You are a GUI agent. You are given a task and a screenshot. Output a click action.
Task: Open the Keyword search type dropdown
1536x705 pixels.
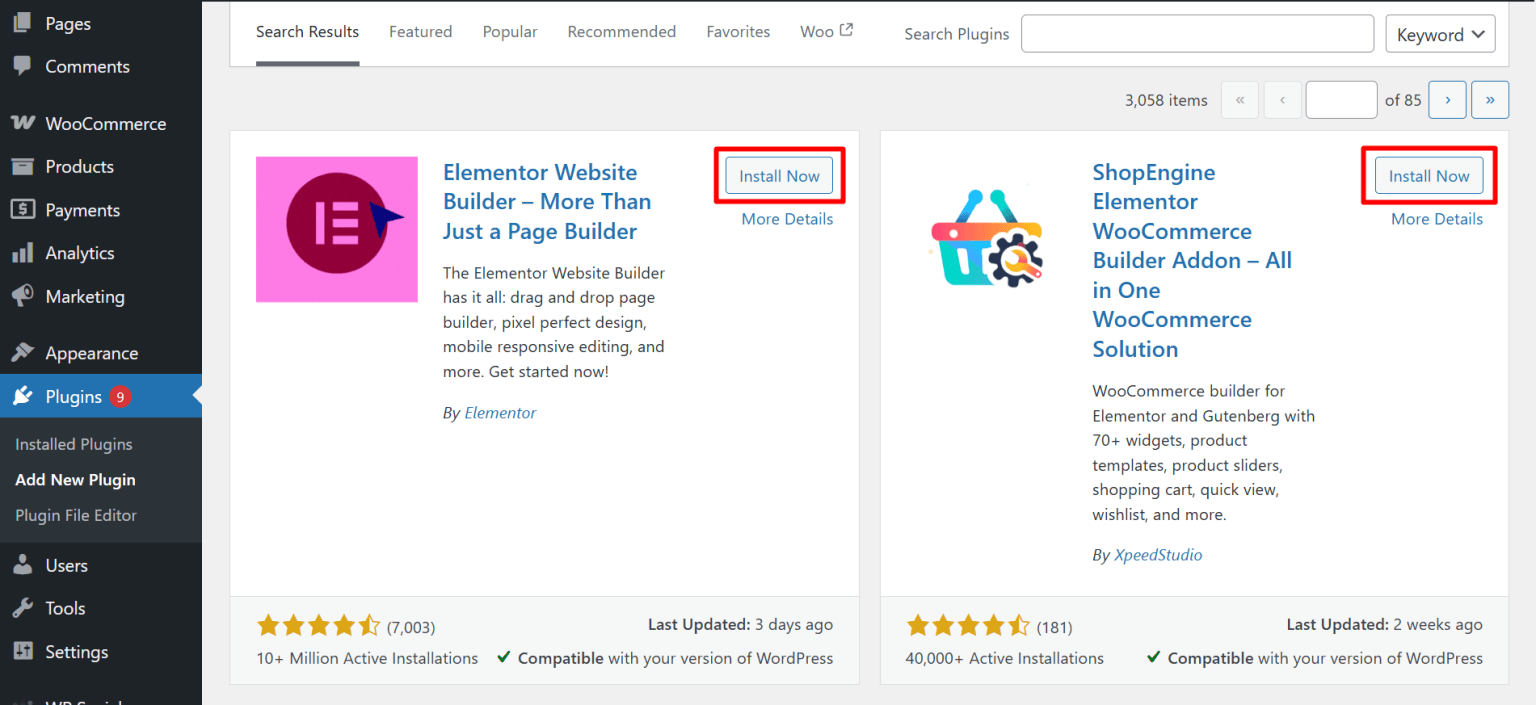pyautogui.click(x=1440, y=33)
